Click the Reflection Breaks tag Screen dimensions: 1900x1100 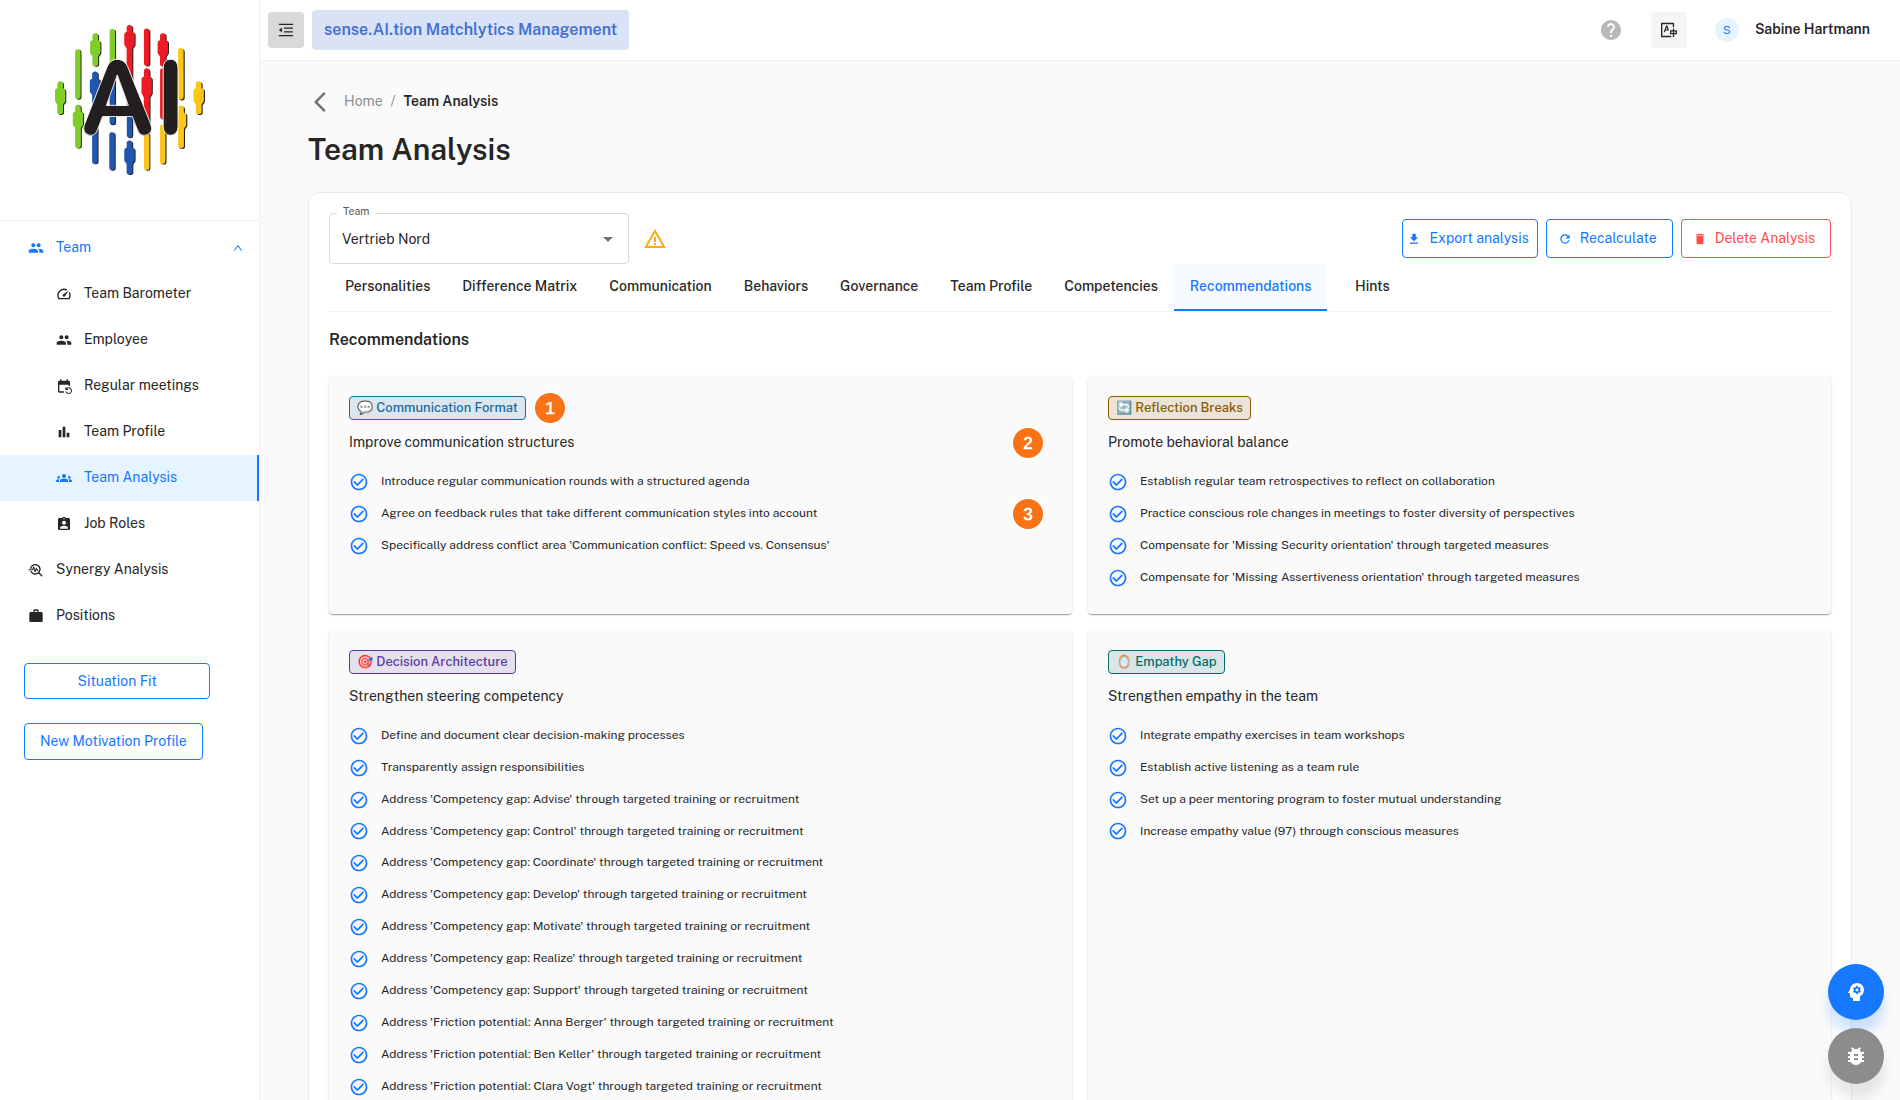[1179, 408]
